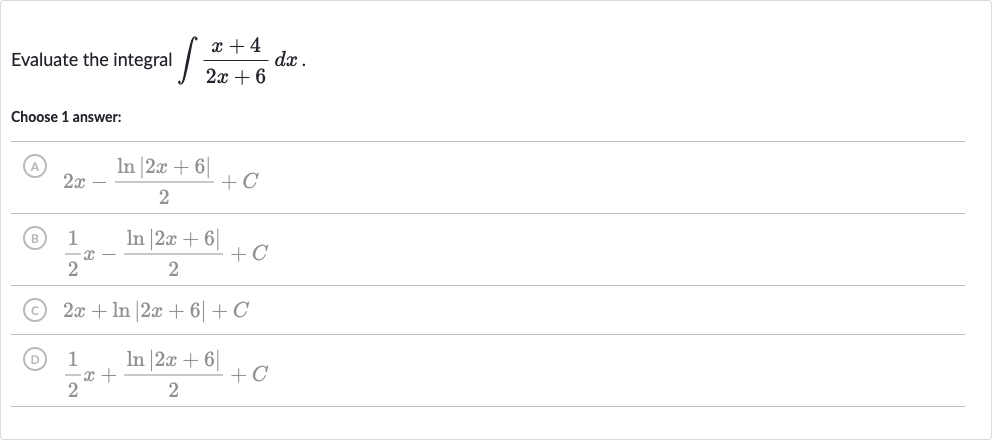Click the 'Evaluate the integral' question text
The image size is (992, 440).
click(92, 60)
